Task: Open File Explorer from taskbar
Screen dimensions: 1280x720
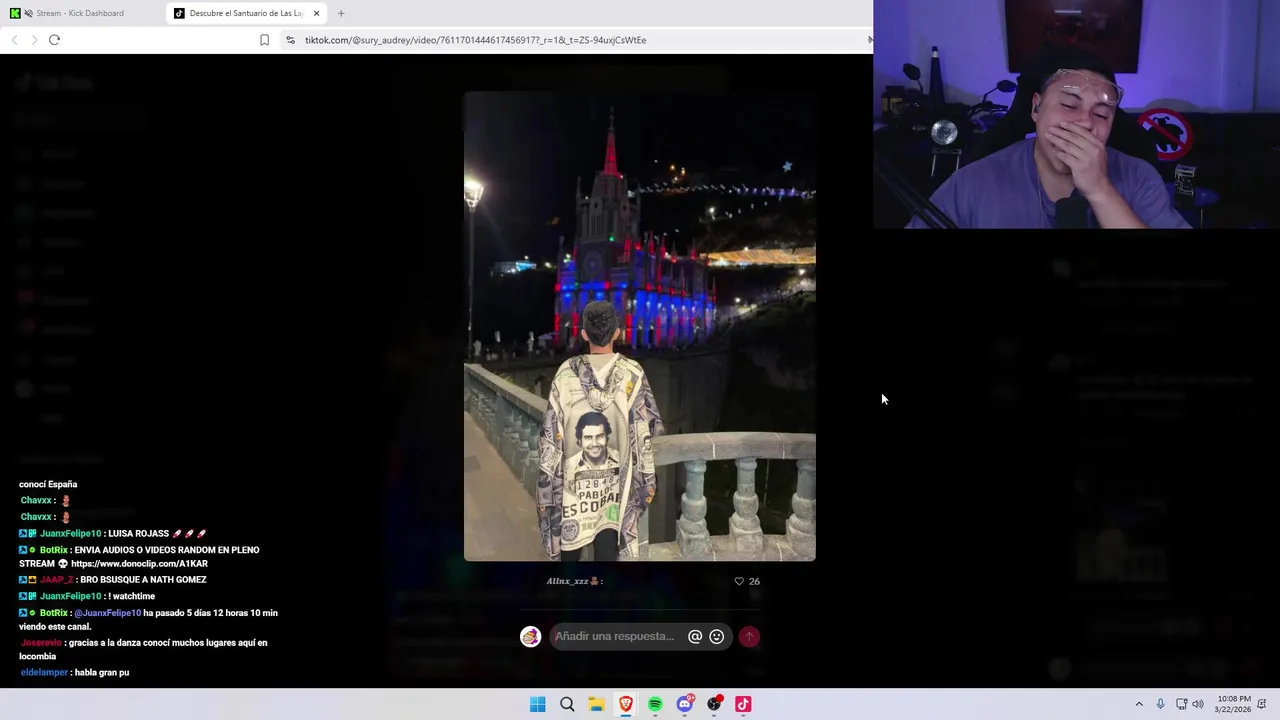Action: point(596,704)
